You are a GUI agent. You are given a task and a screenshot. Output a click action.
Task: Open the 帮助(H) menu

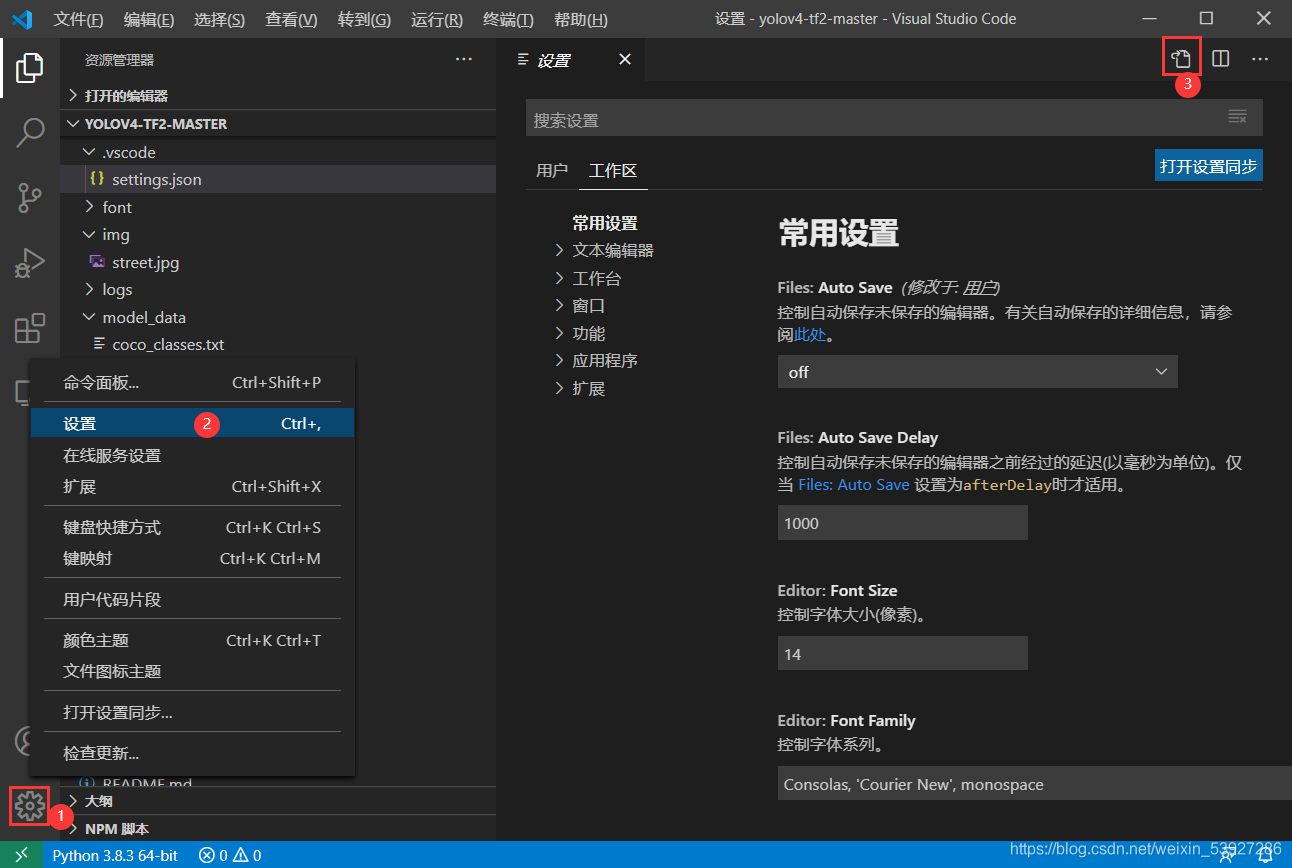point(580,19)
